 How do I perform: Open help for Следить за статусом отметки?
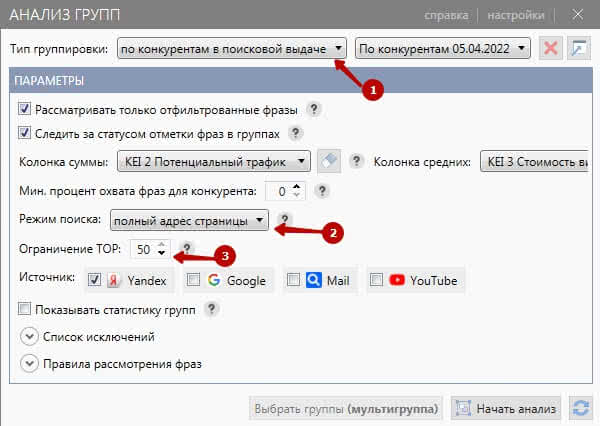295,133
